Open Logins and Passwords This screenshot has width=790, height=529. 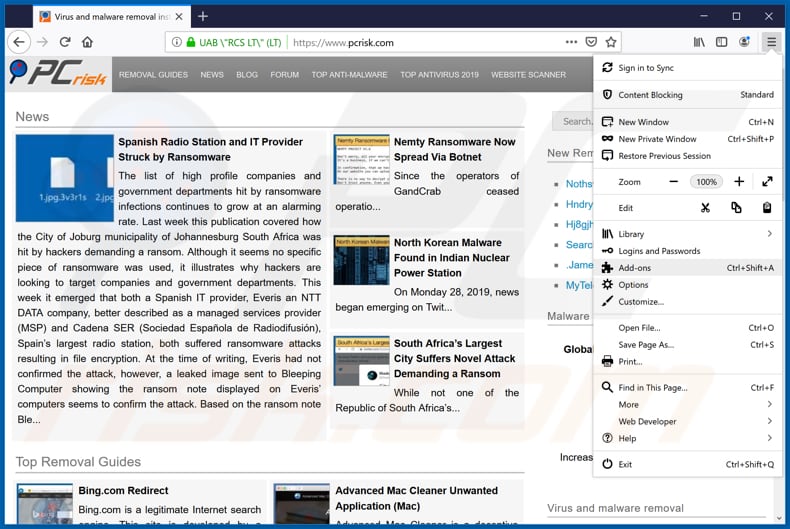tap(687, 251)
